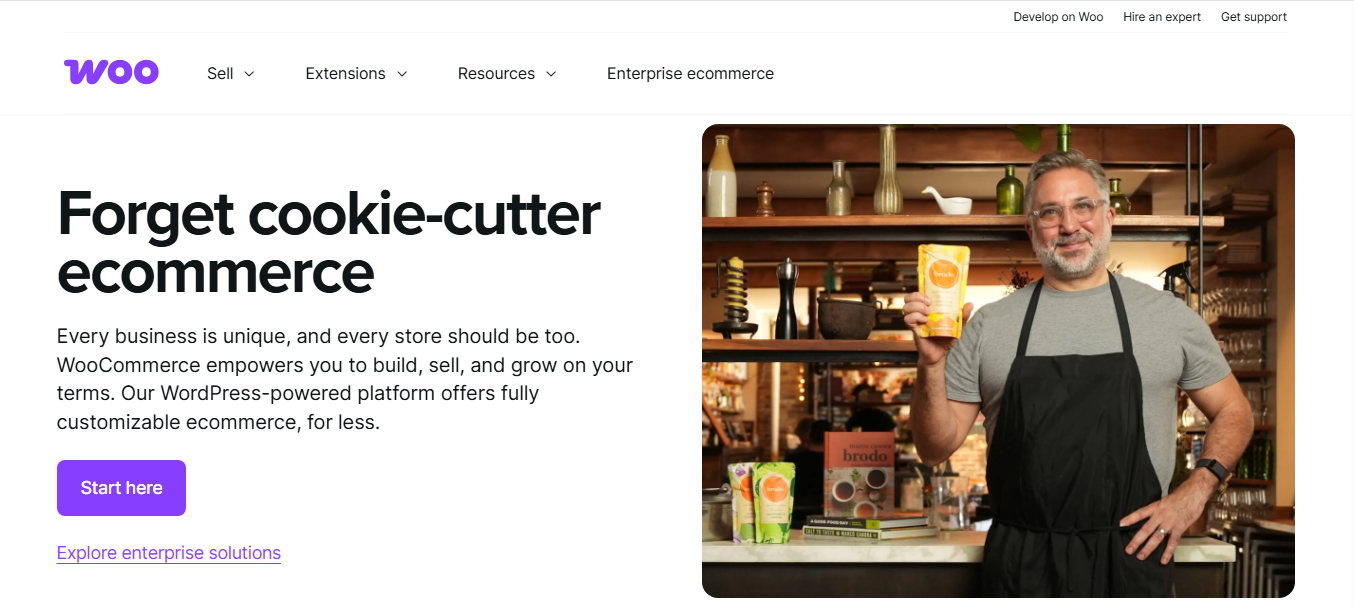Open the Enterprise ecommerce nav item
The height and width of the screenshot is (607, 1354).
coord(690,73)
